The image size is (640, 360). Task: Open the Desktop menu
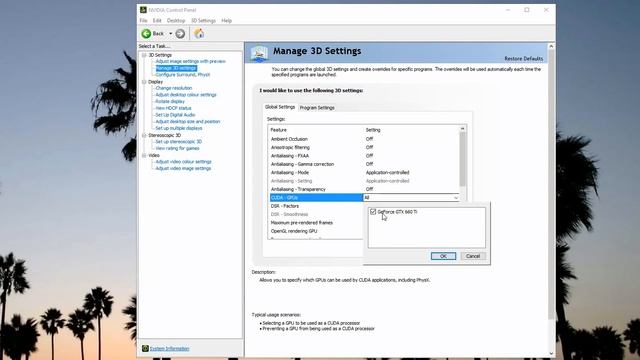[176, 20]
